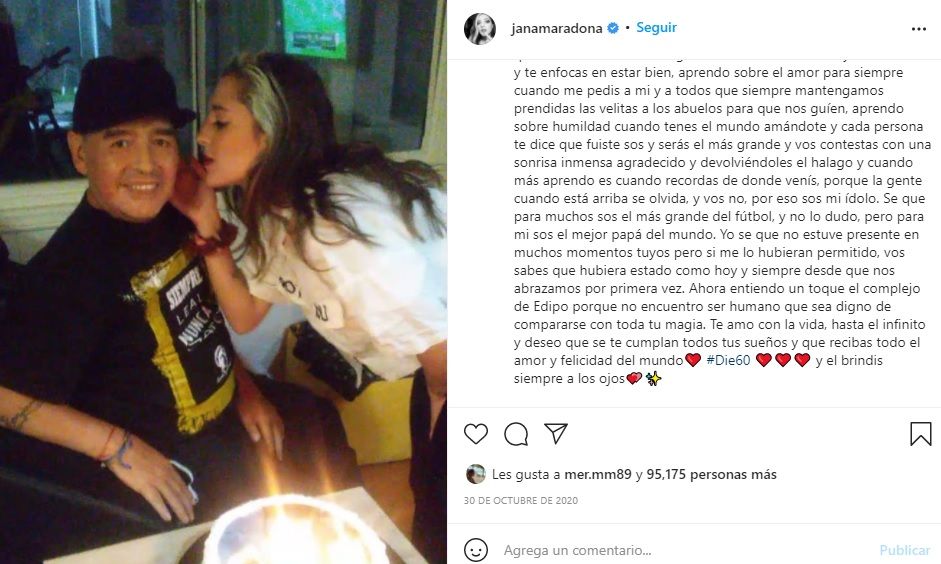Click the sparkle emoji ending the caption
This screenshot has width=941, height=564.
coord(654,379)
